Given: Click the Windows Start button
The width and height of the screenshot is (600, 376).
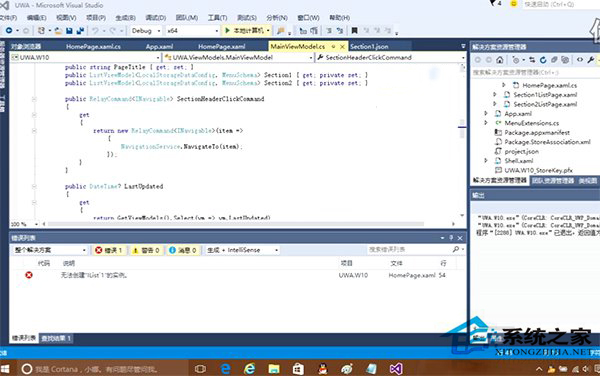Looking at the screenshot, I should [5, 369].
